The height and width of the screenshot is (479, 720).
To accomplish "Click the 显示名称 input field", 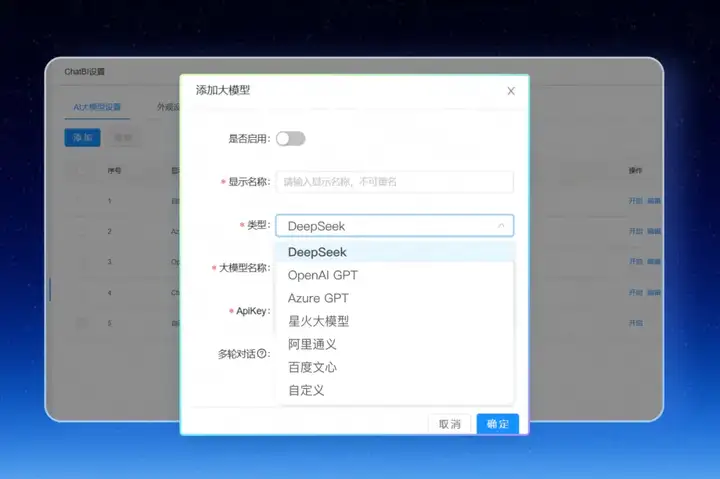I will tap(394, 182).
